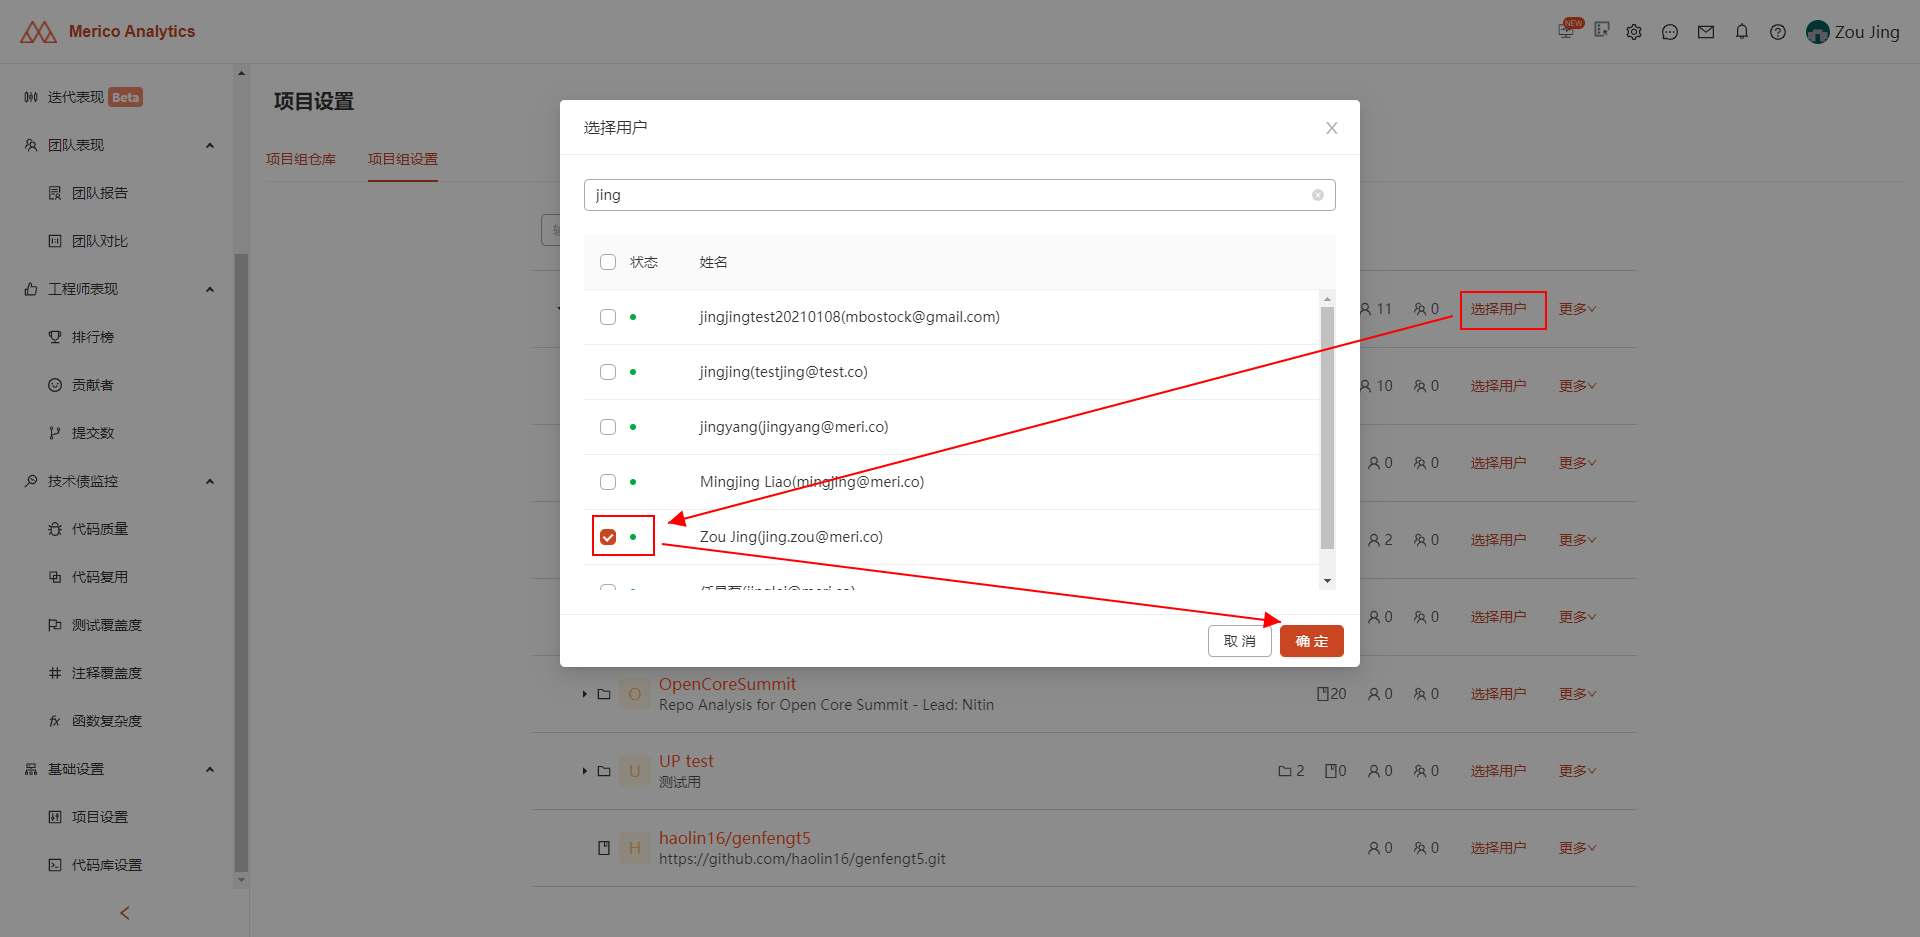The image size is (1920, 937).
Task: Toggle the select-all checkbox in header row
Action: tap(608, 262)
